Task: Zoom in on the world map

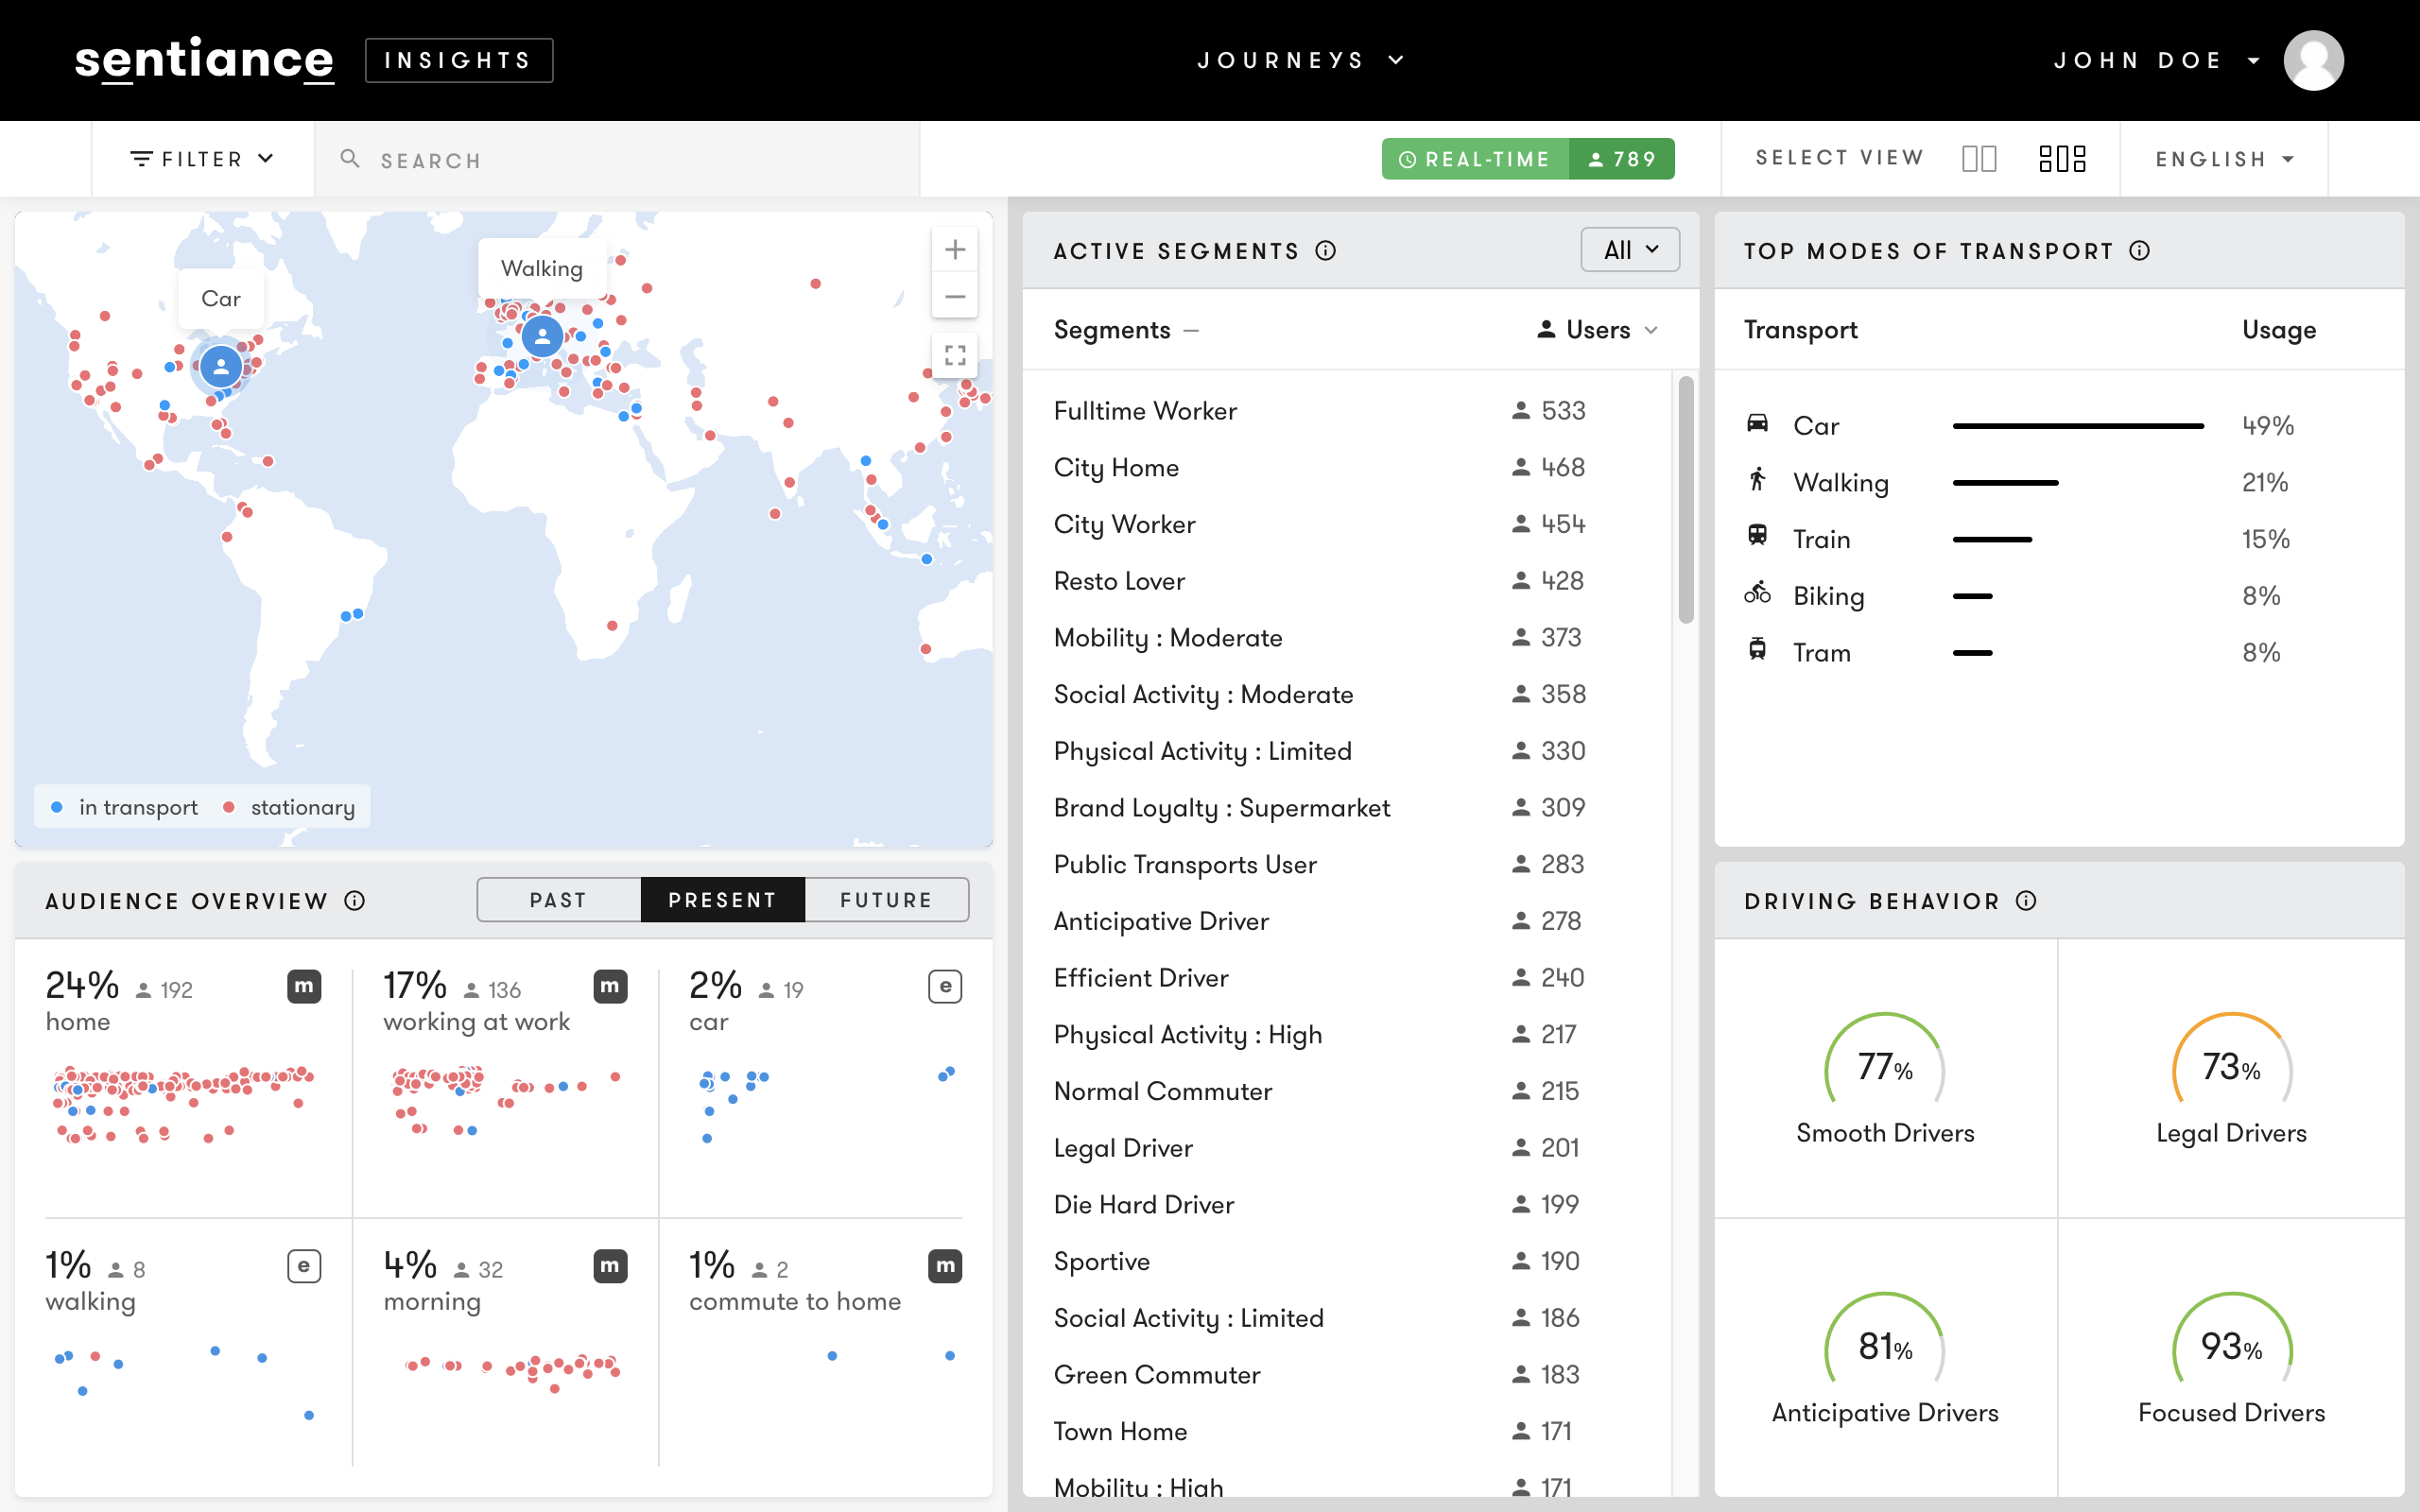Action: pos(954,250)
